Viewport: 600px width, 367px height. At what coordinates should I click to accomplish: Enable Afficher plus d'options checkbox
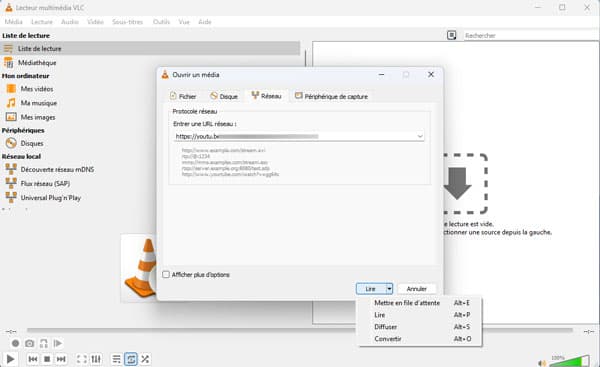pos(166,274)
